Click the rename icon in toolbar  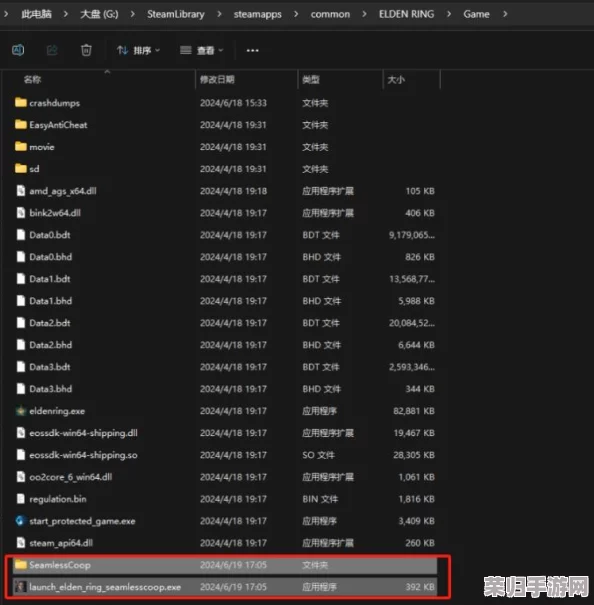click(x=18, y=50)
